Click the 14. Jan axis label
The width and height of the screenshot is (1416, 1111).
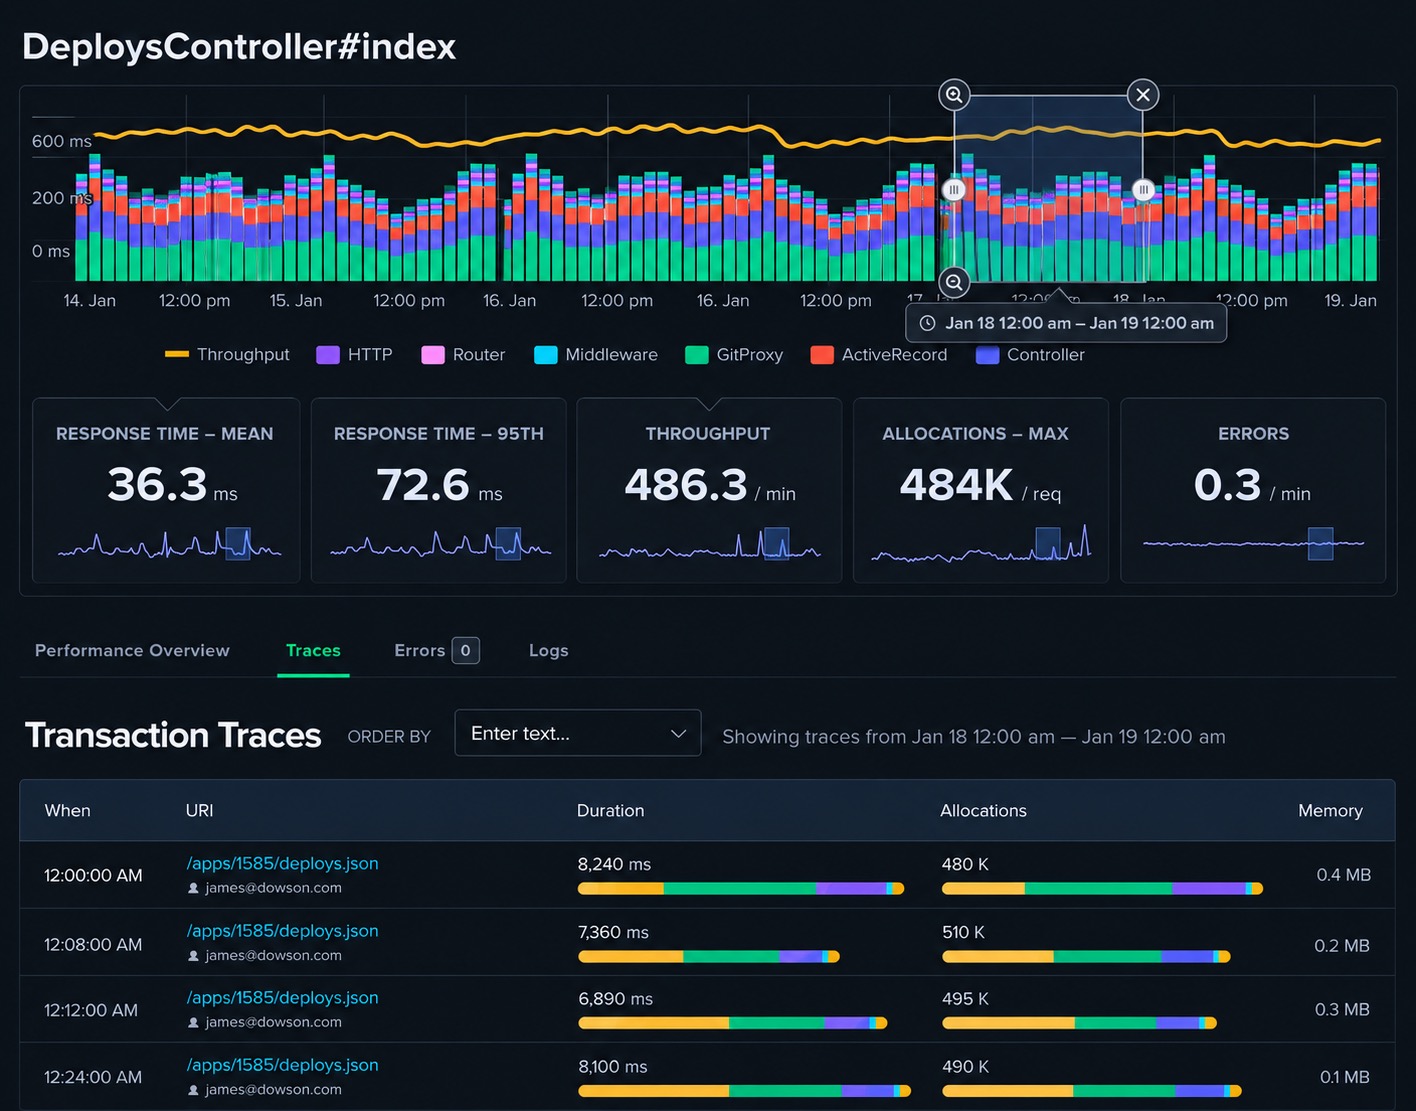(x=90, y=300)
